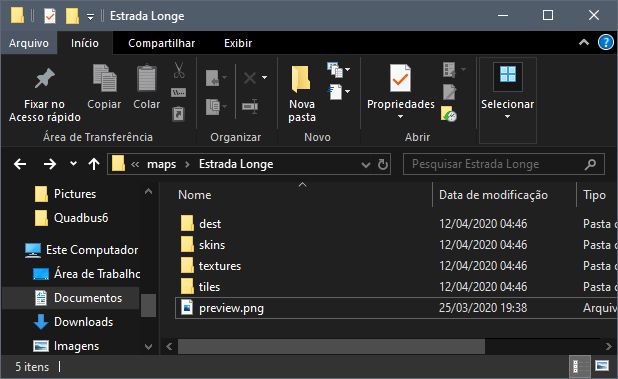Click the horizontal scrollbar in file list
618x379 pixels.
(331, 346)
